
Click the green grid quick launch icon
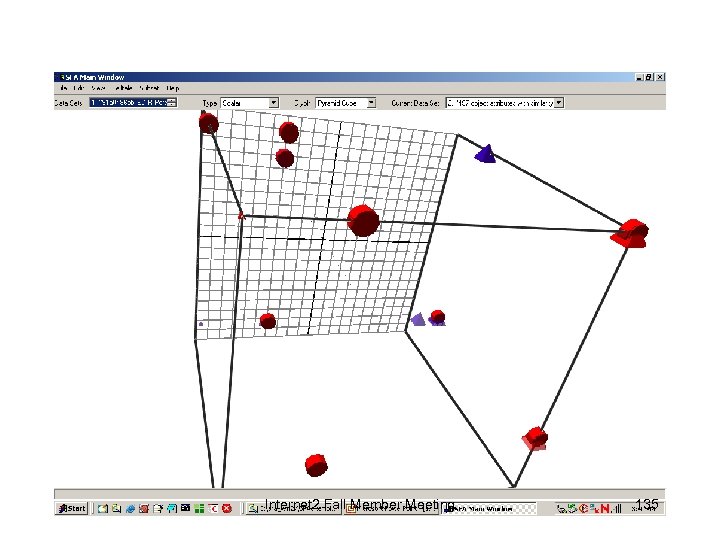pos(199,508)
